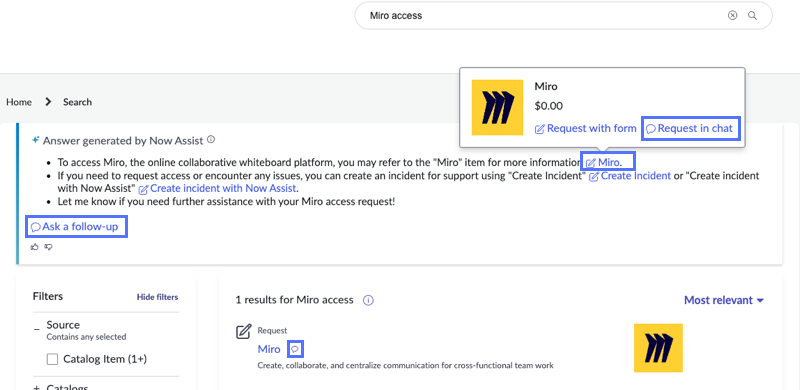This screenshot has width=800, height=390.
Task: Check the Catalog Item (1+) checkbox
Action: 52,359
